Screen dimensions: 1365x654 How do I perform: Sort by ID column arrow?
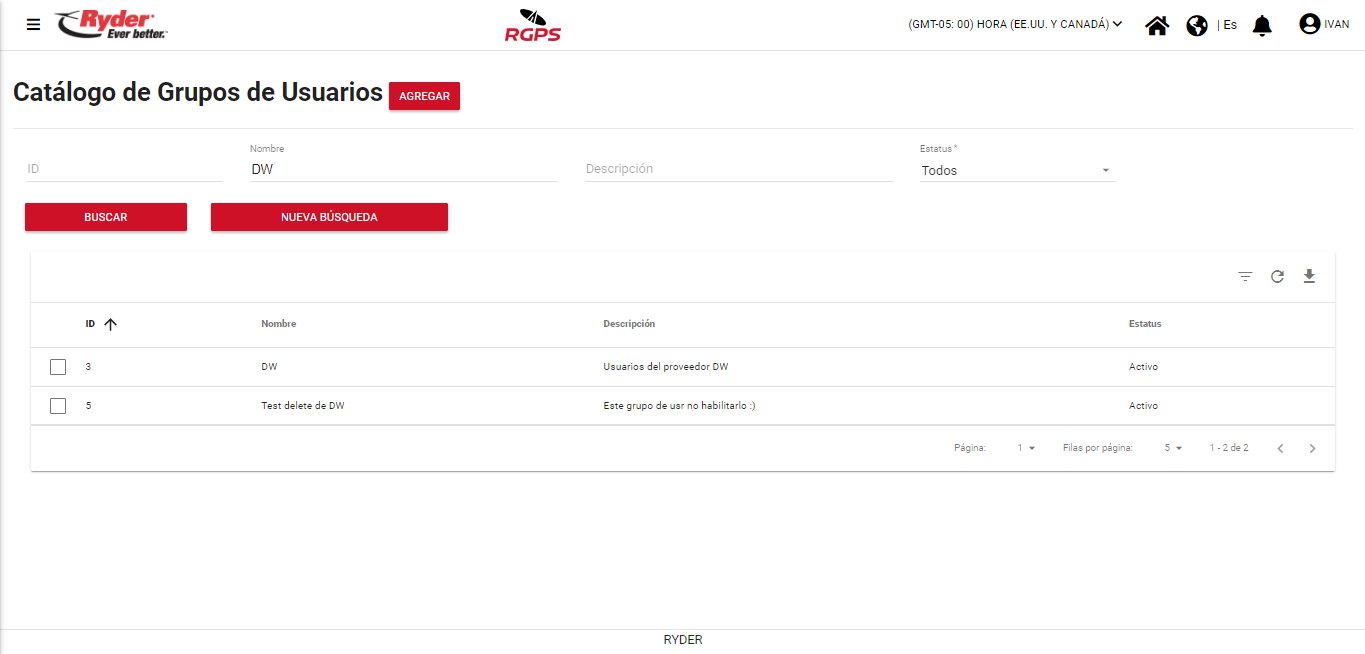coord(110,324)
